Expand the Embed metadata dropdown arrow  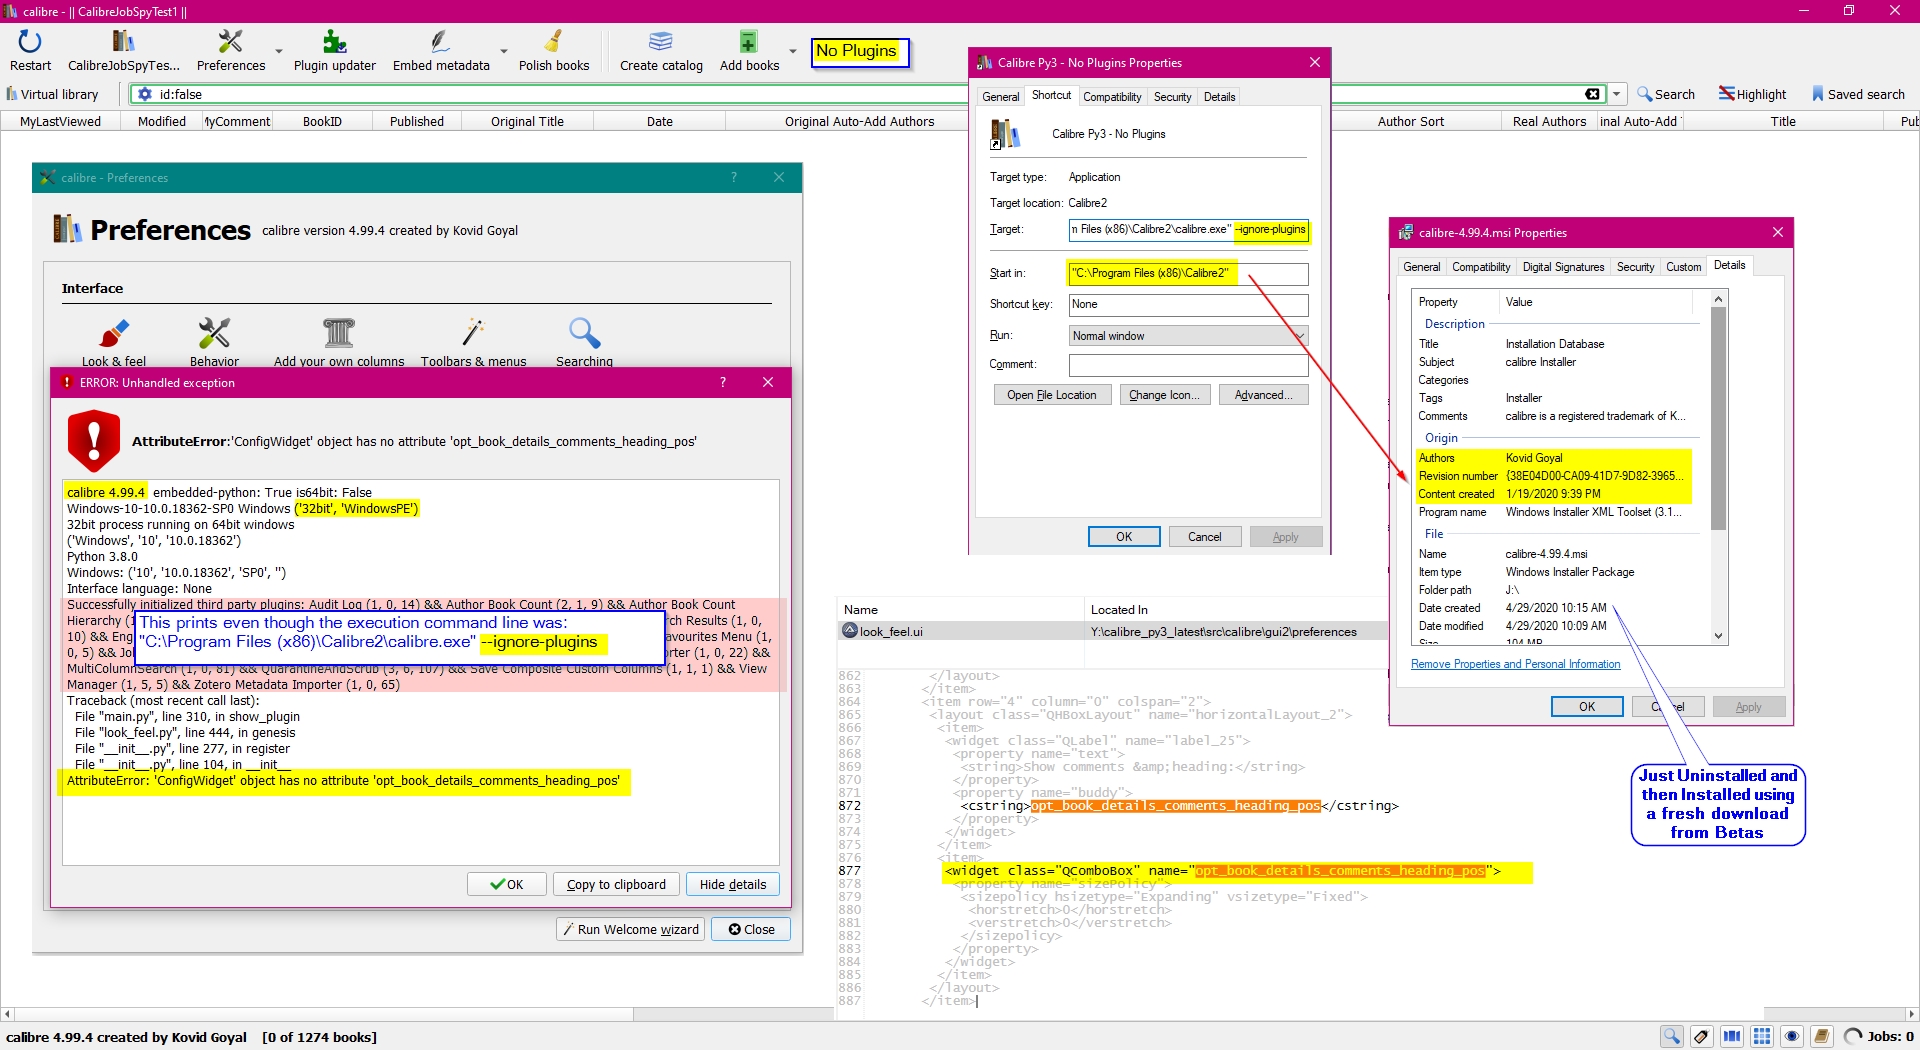504,51
